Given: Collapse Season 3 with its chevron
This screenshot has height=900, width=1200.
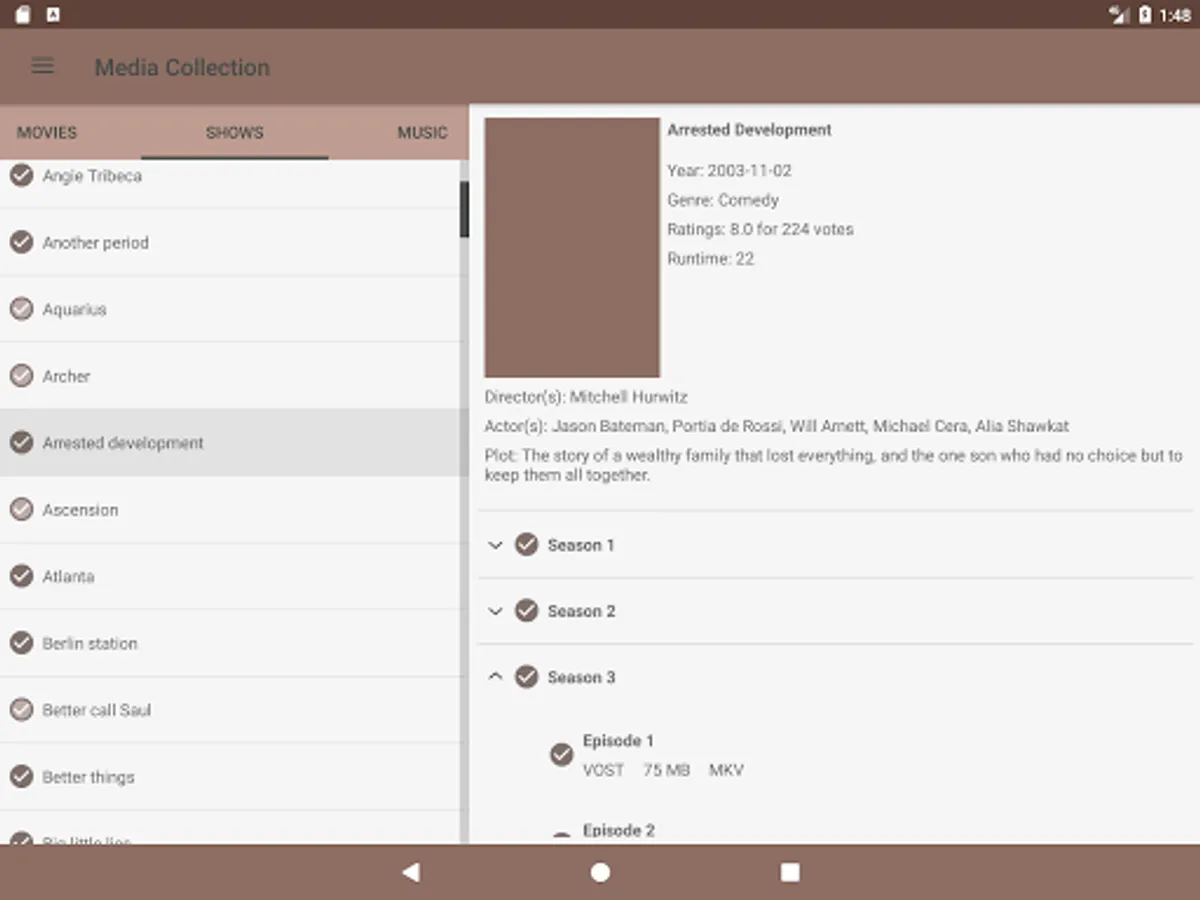Looking at the screenshot, I should [495, 677].
